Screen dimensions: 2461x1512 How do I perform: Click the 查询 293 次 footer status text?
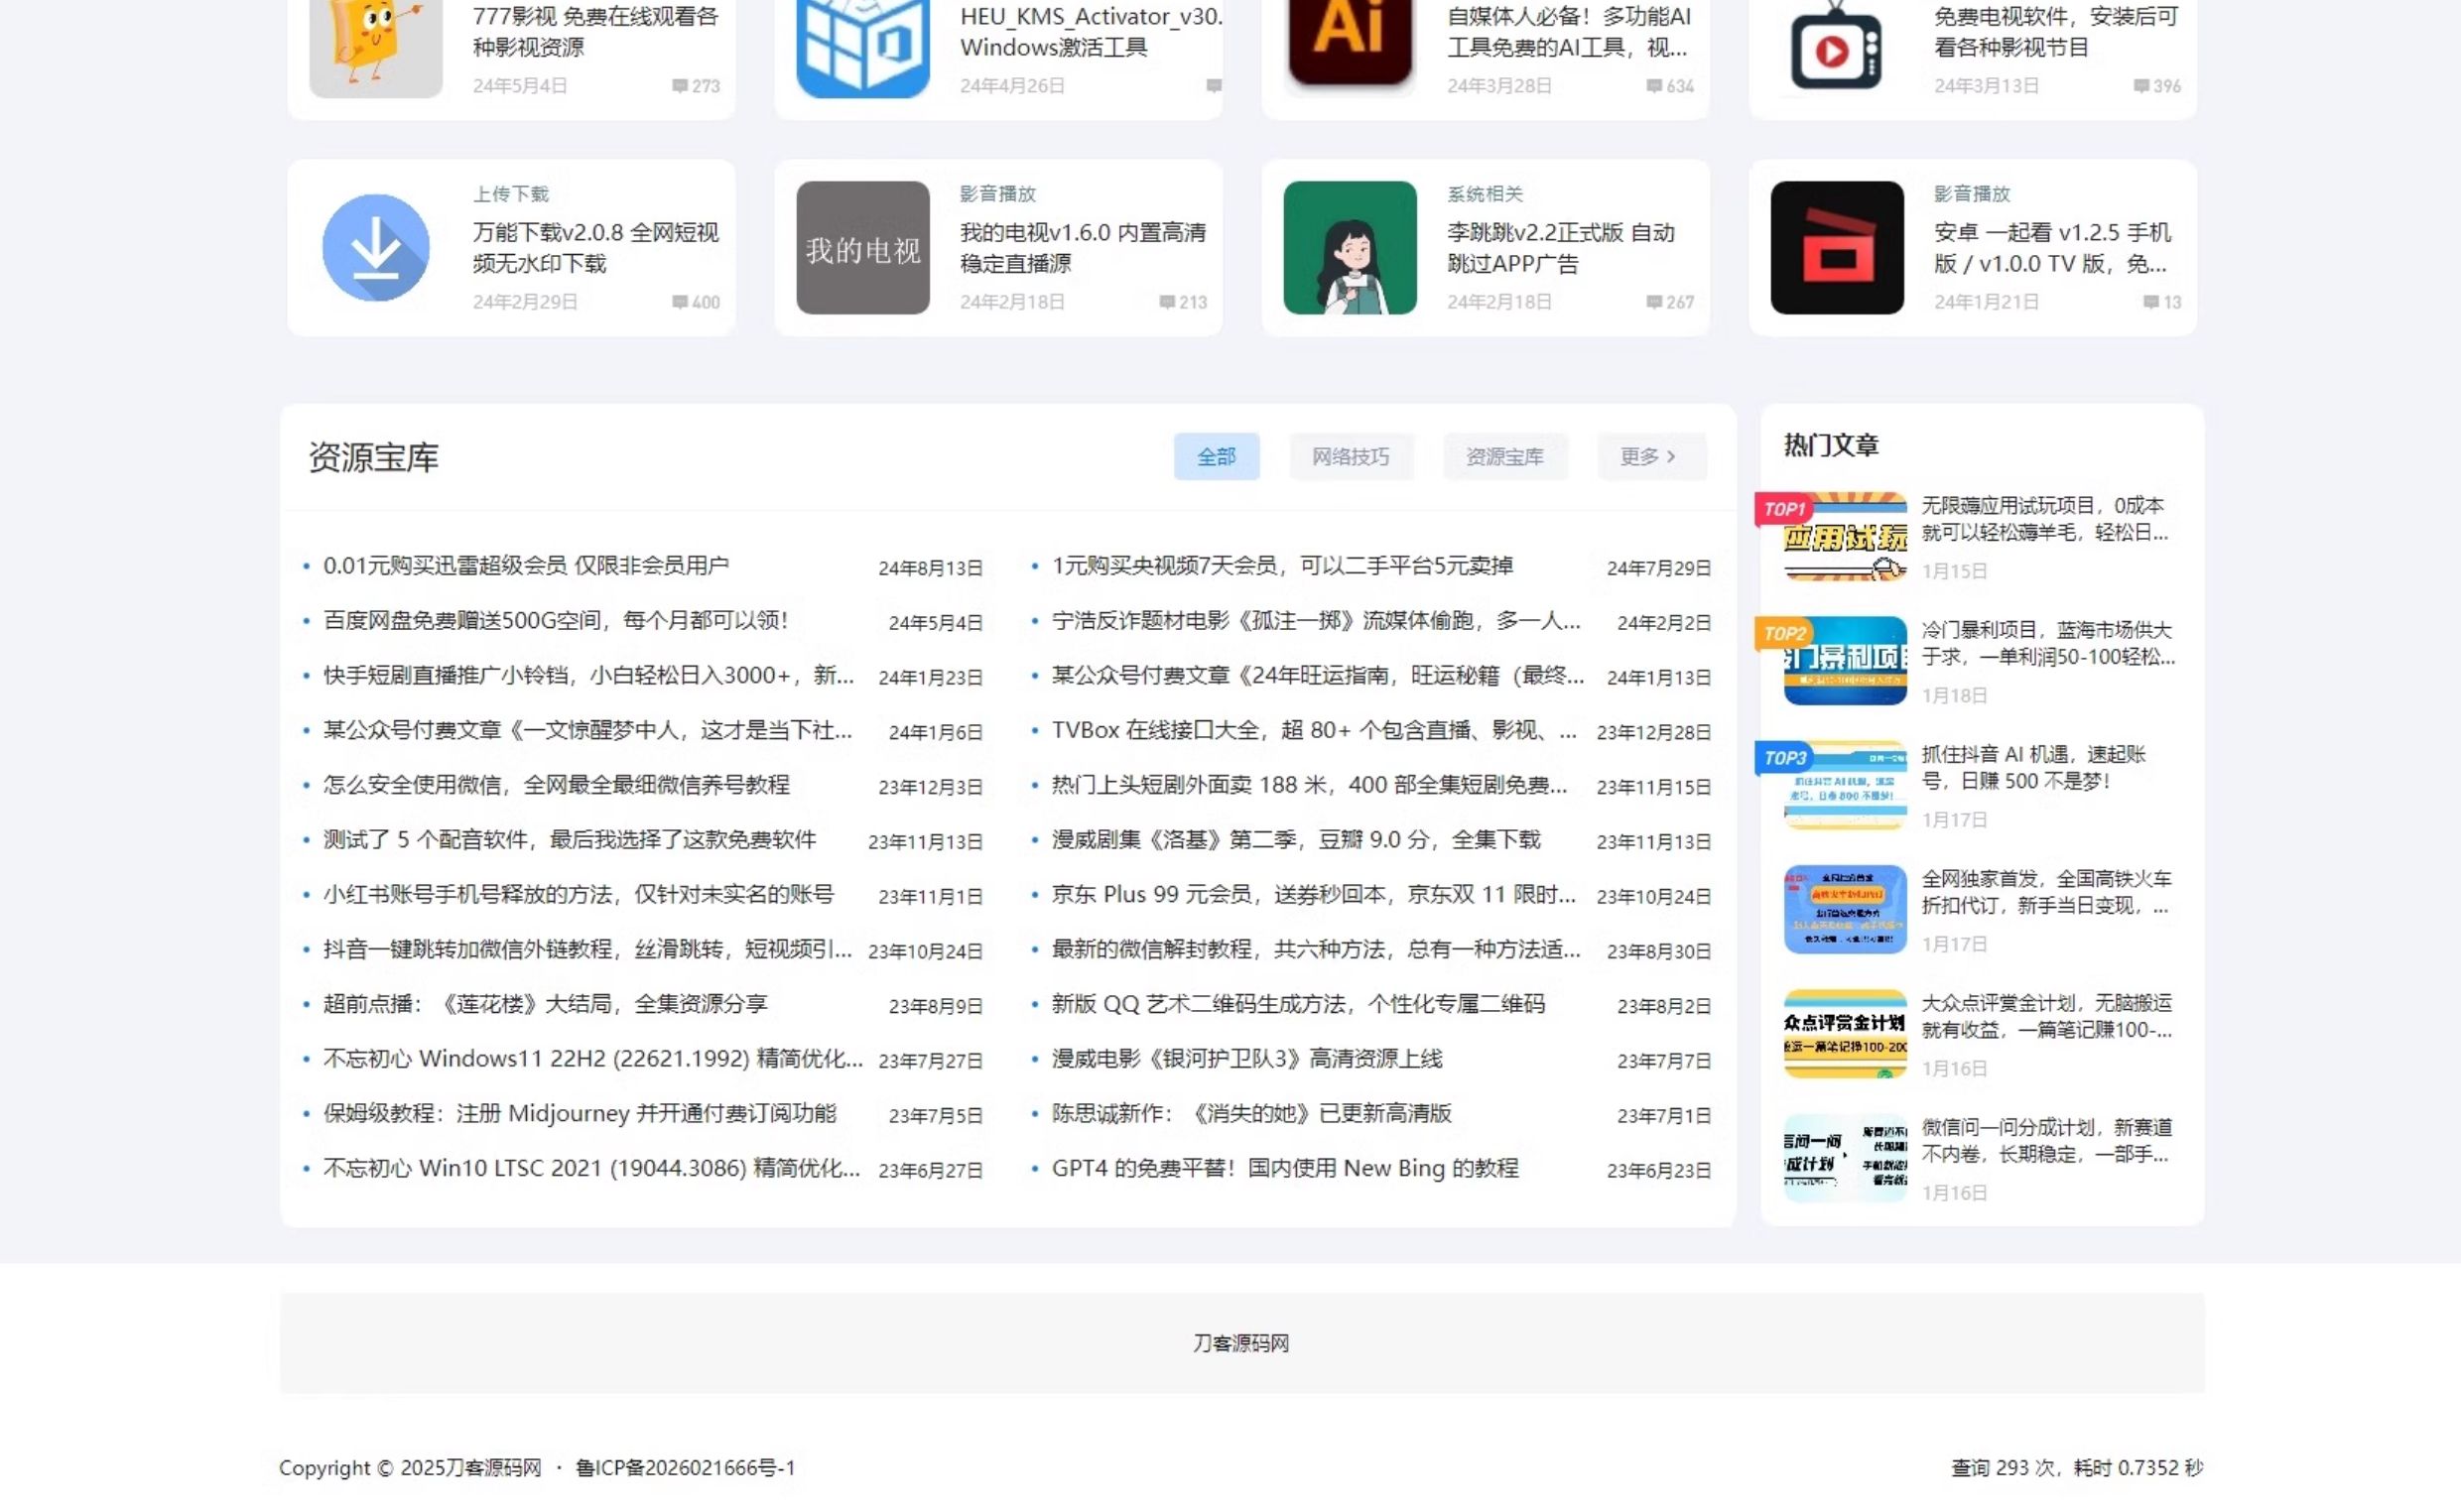pos(2076,1468)
